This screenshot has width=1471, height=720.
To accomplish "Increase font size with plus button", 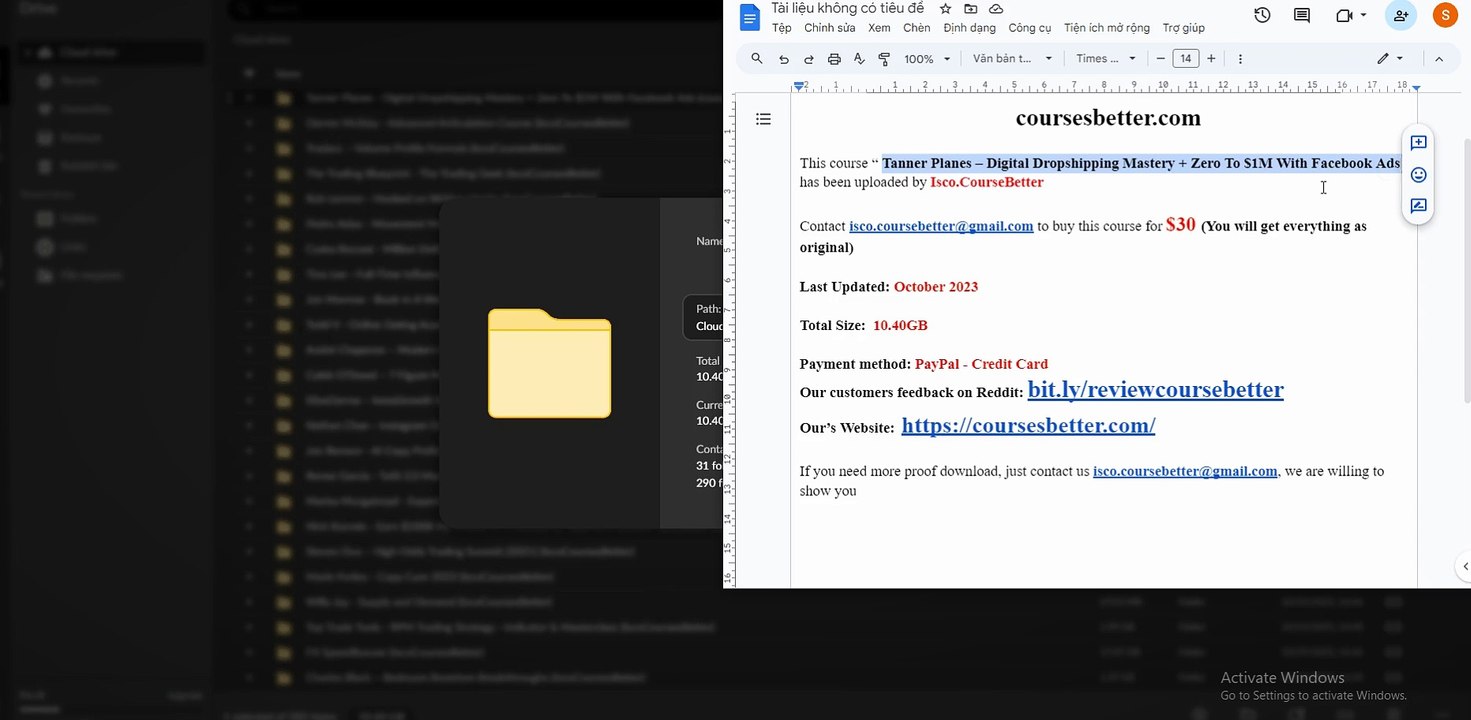I will click(1212, 59).
